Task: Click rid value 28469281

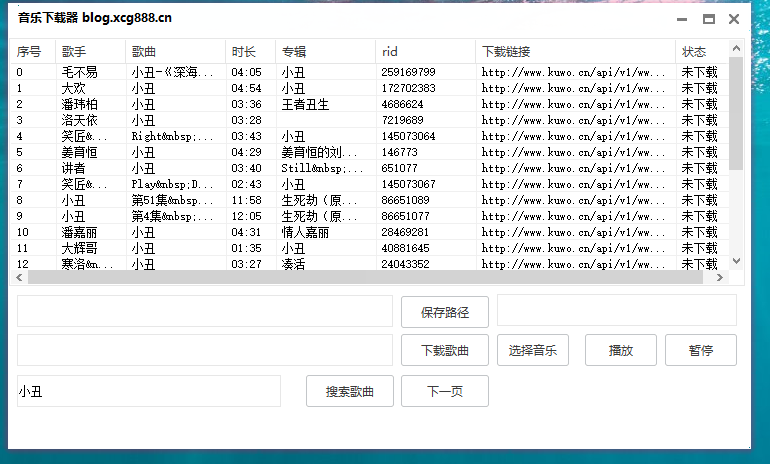Action: coord(405,232)
